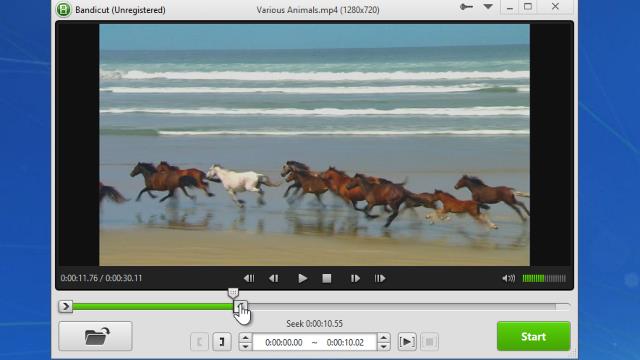Click the segment end handle on timeline

point(240,306)
